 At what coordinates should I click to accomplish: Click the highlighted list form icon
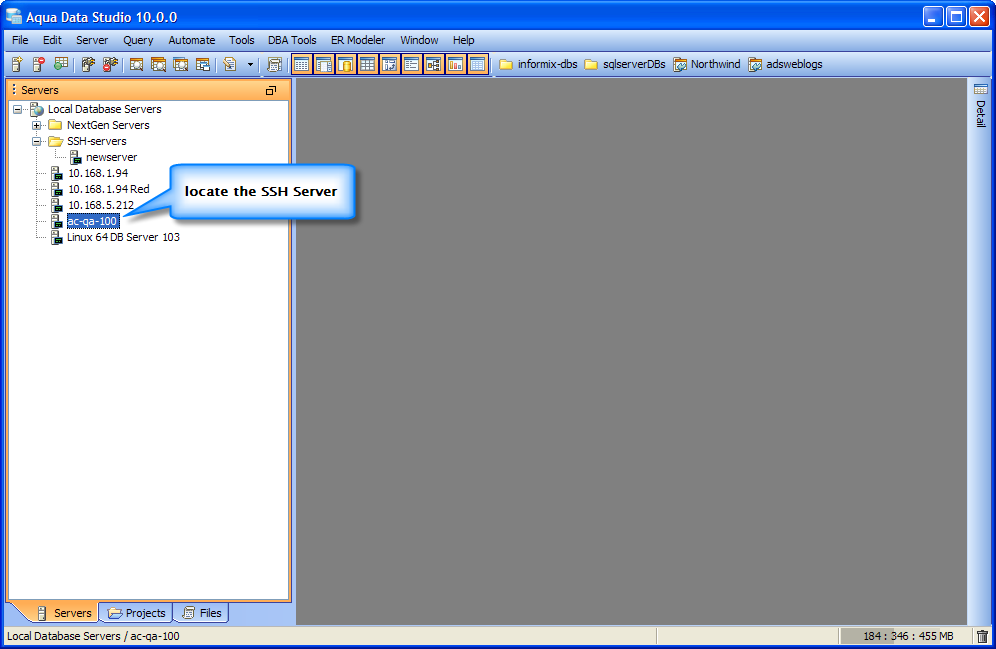pyautogui.click(x=412, y=64)
